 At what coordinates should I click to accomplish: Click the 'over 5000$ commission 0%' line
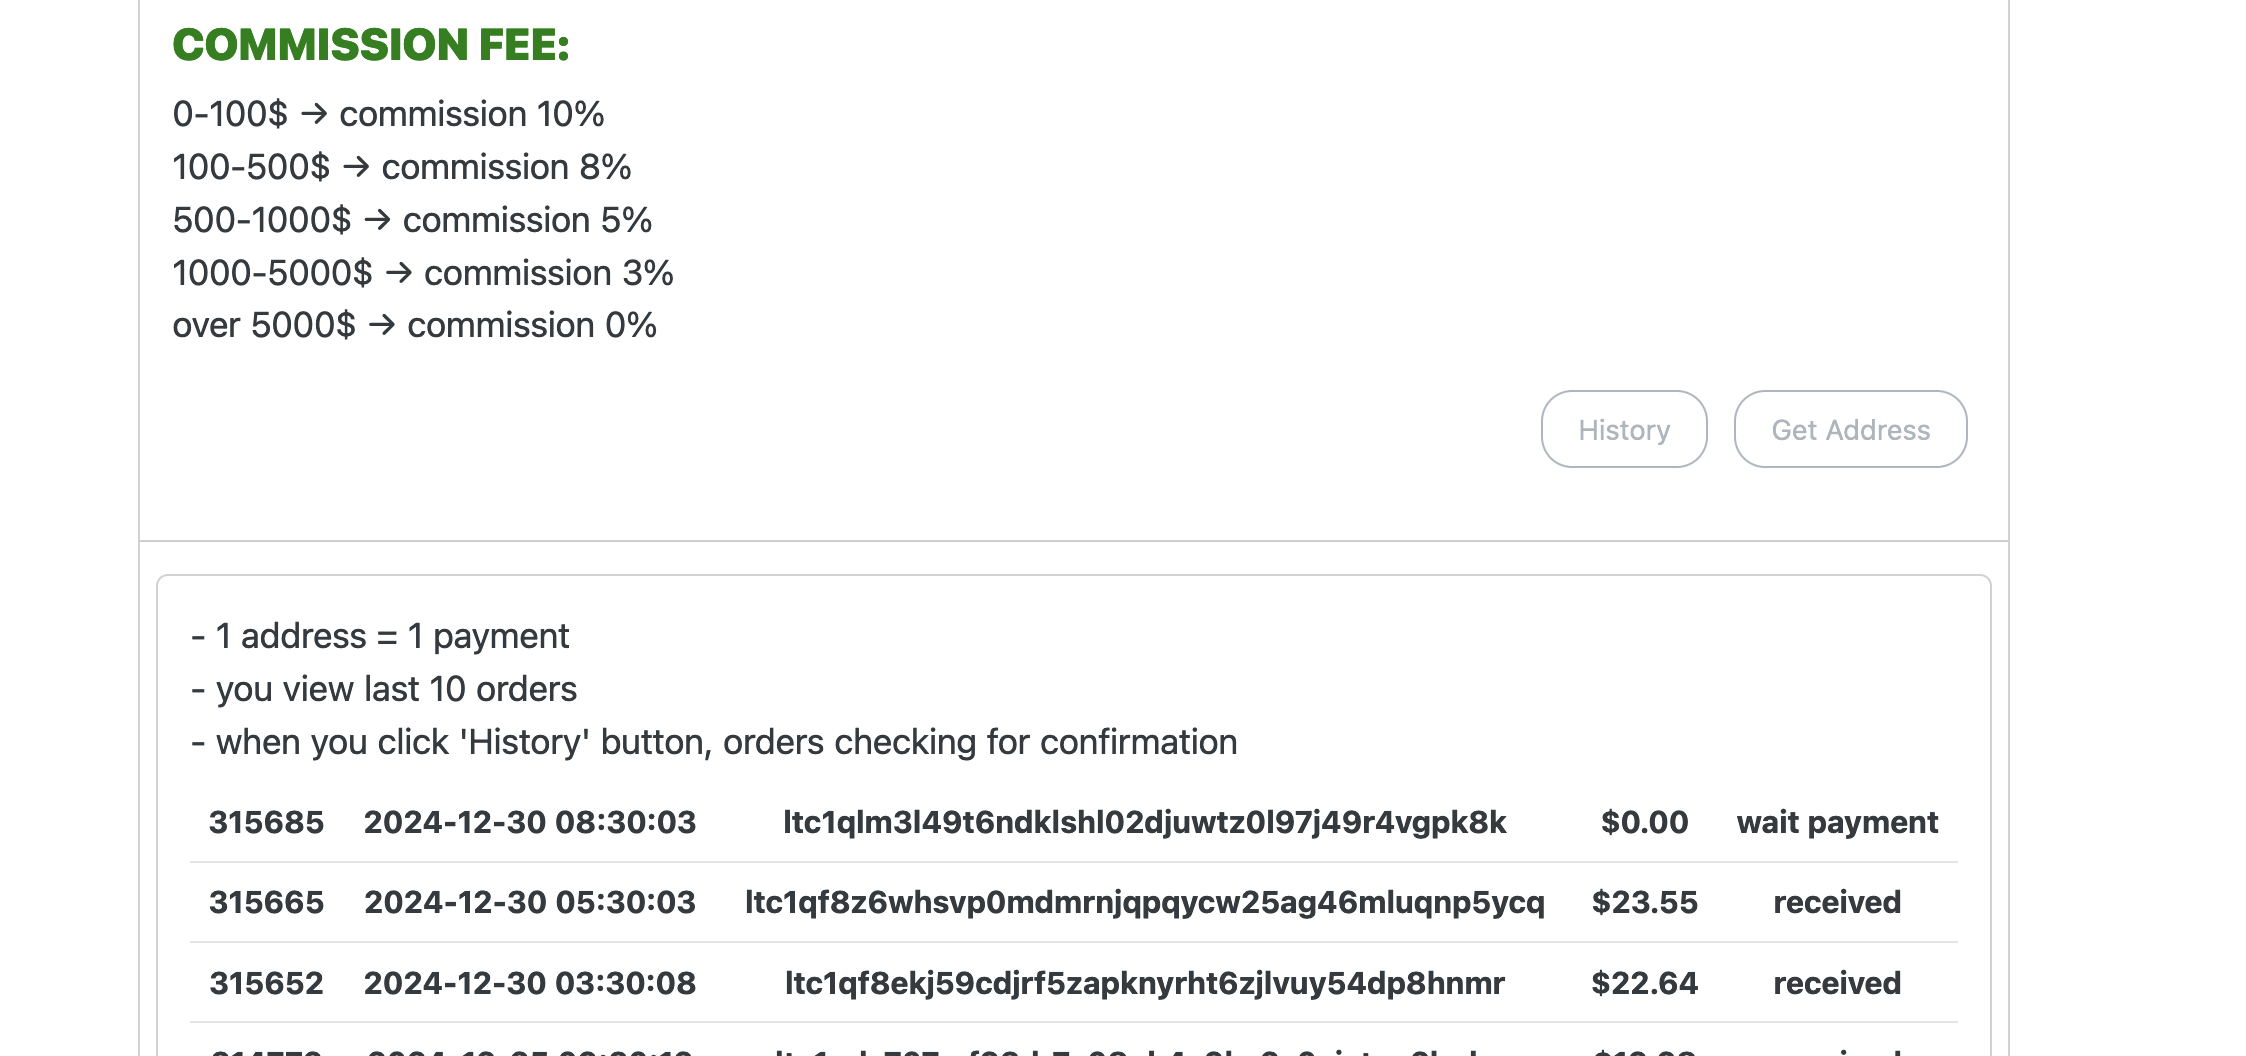tap(414, 325)
